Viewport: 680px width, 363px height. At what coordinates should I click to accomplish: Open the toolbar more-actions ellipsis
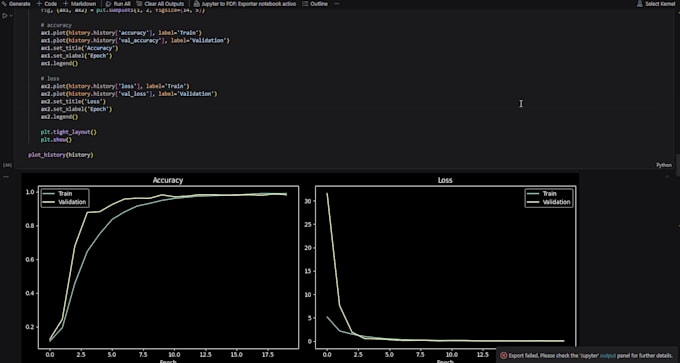(x=337, y=3)
